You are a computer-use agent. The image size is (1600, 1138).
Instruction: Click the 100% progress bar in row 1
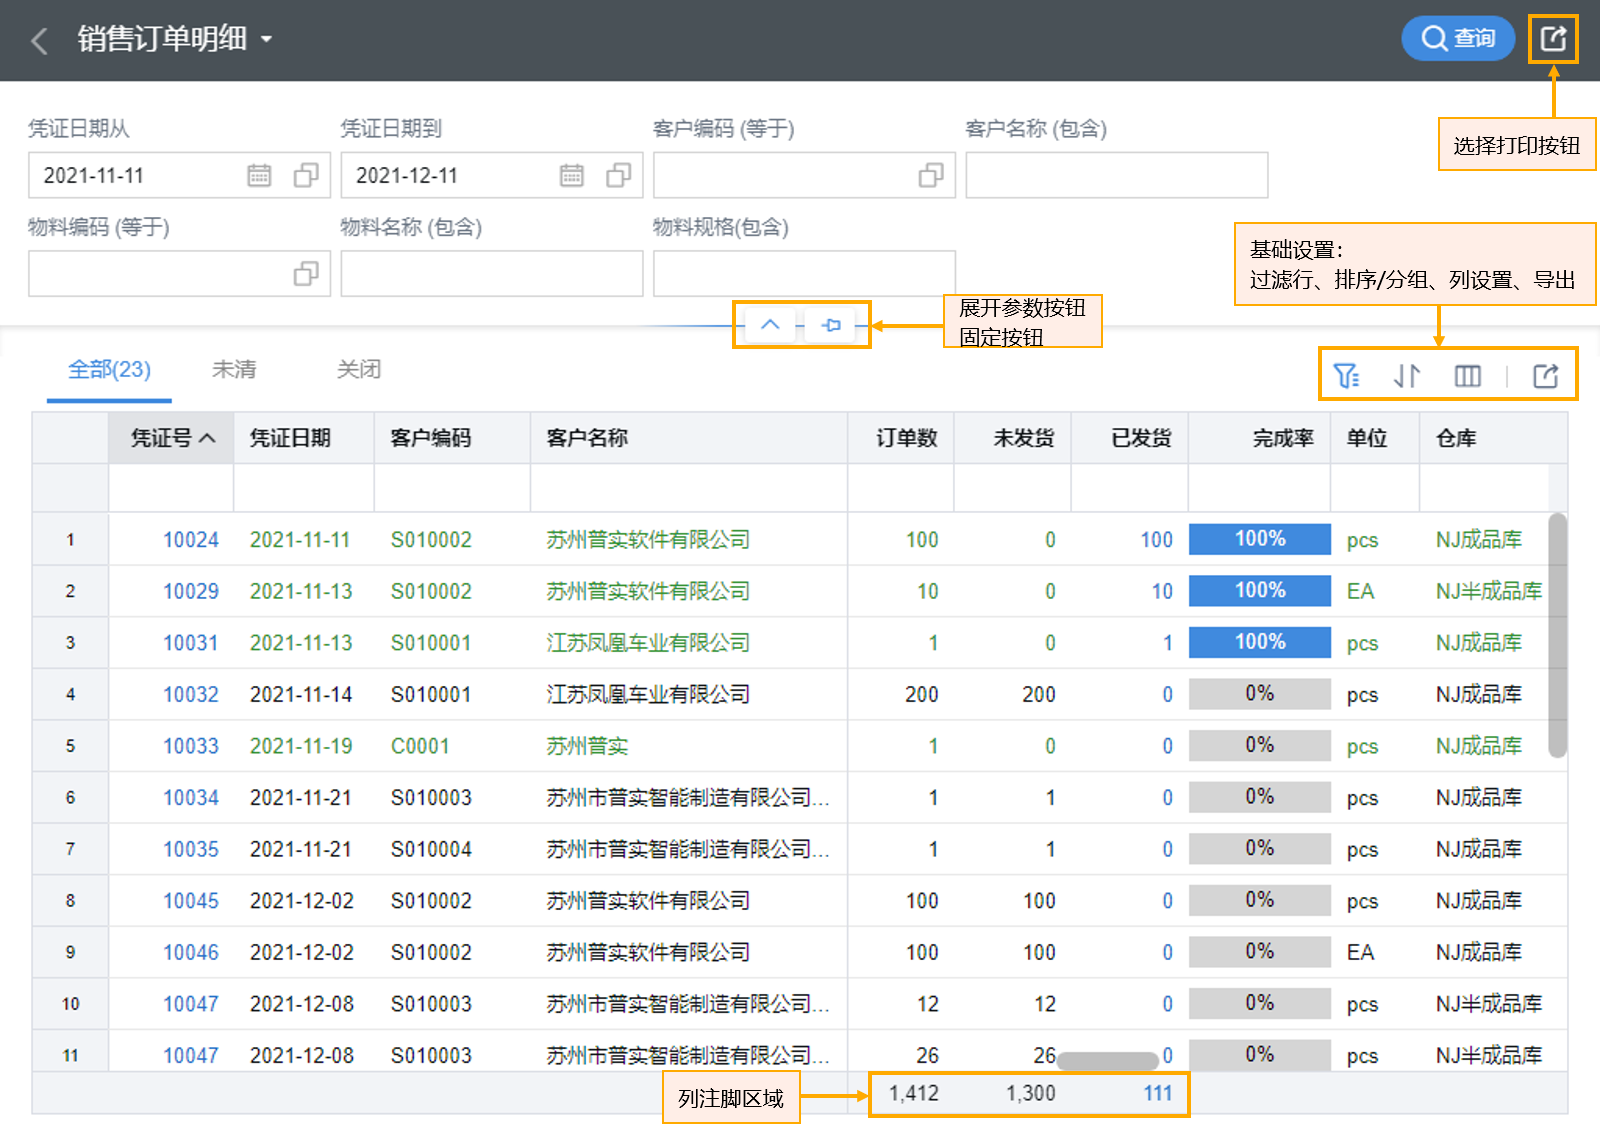coord(1260,539)
